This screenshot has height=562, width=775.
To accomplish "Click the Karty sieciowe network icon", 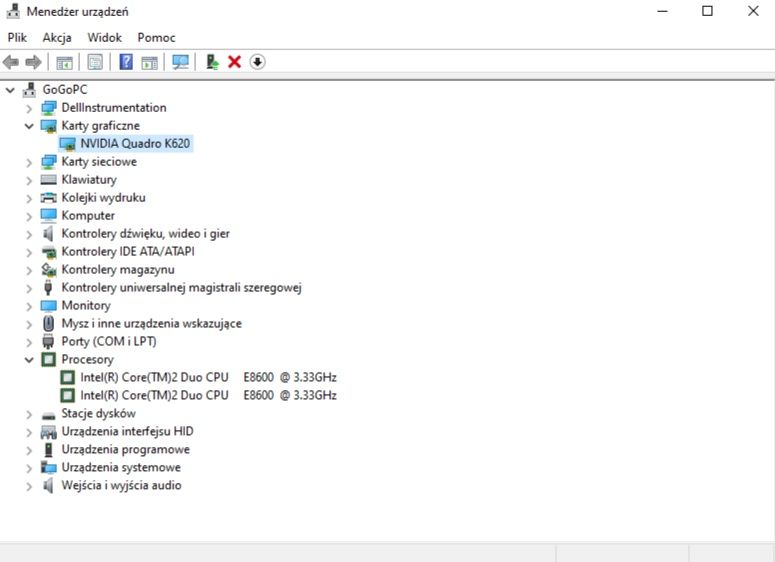I will coord(48,162).
